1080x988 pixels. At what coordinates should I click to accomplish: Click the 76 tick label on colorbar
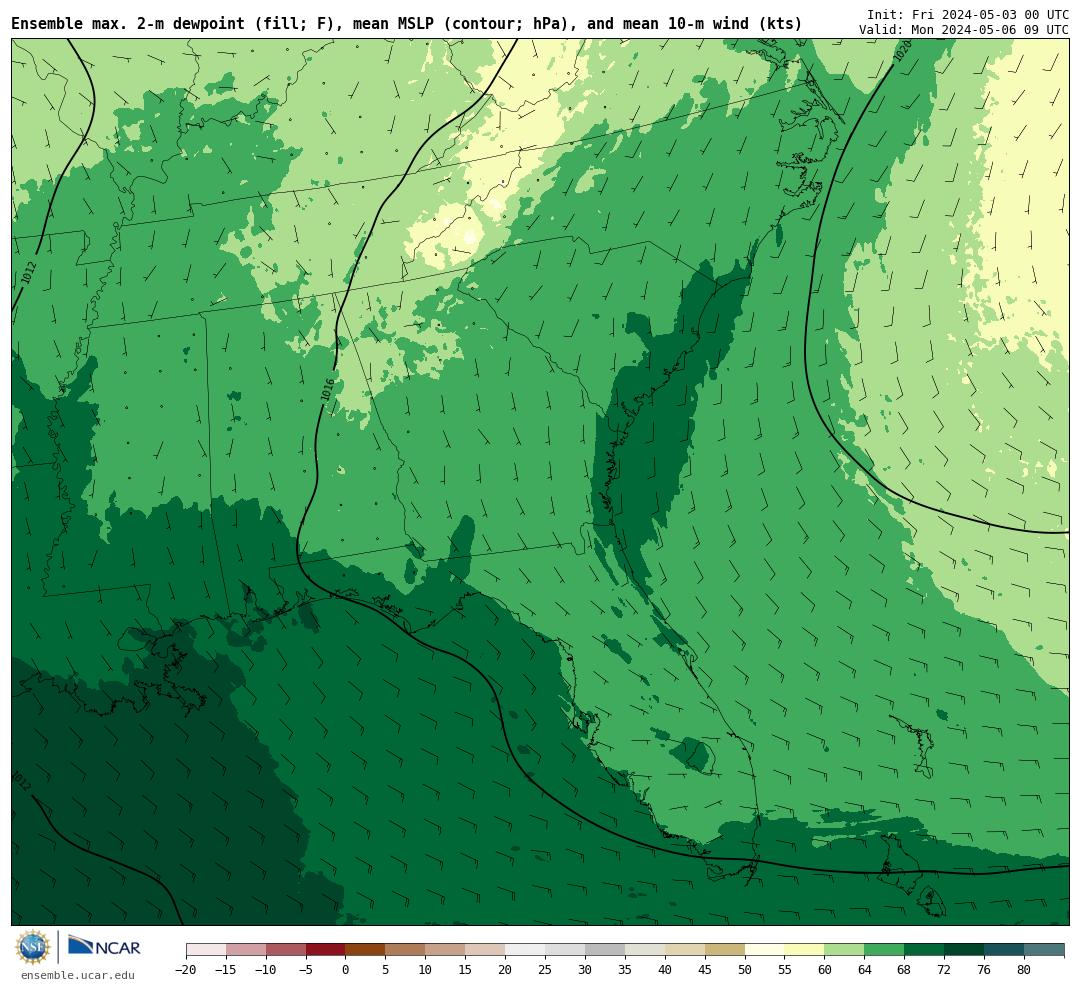984,970
